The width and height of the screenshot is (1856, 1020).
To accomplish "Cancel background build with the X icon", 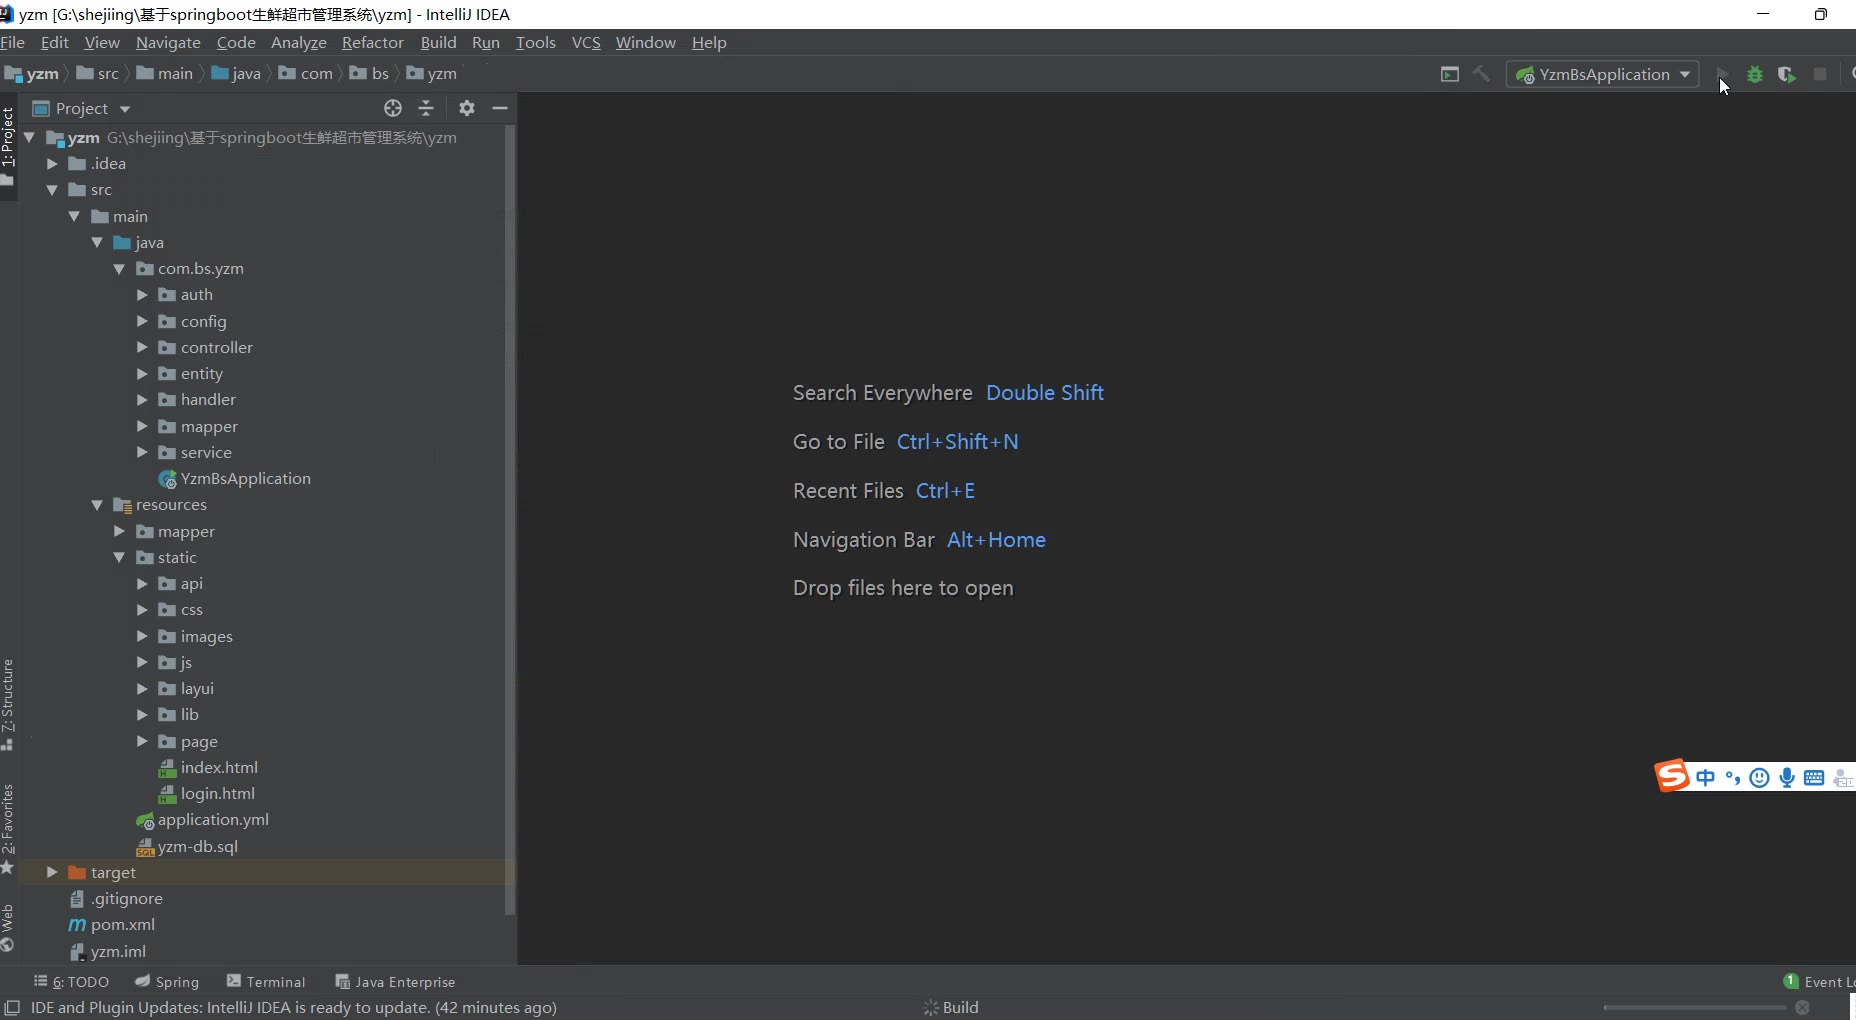I will click(x=1802, y=1007).
